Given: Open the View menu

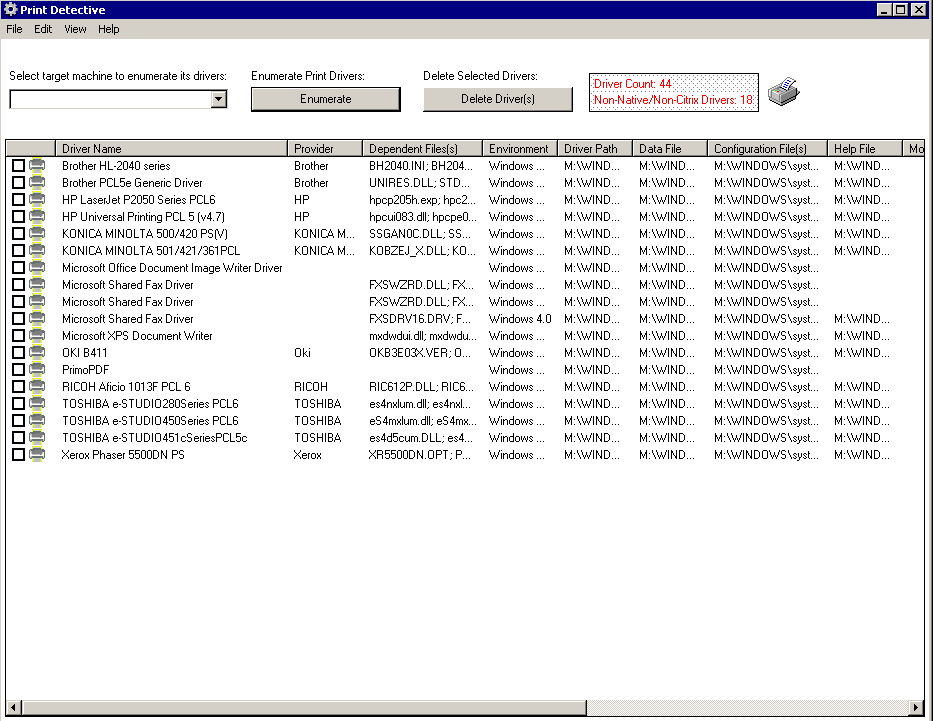Looking at the screenshot, I should point(75,29).
